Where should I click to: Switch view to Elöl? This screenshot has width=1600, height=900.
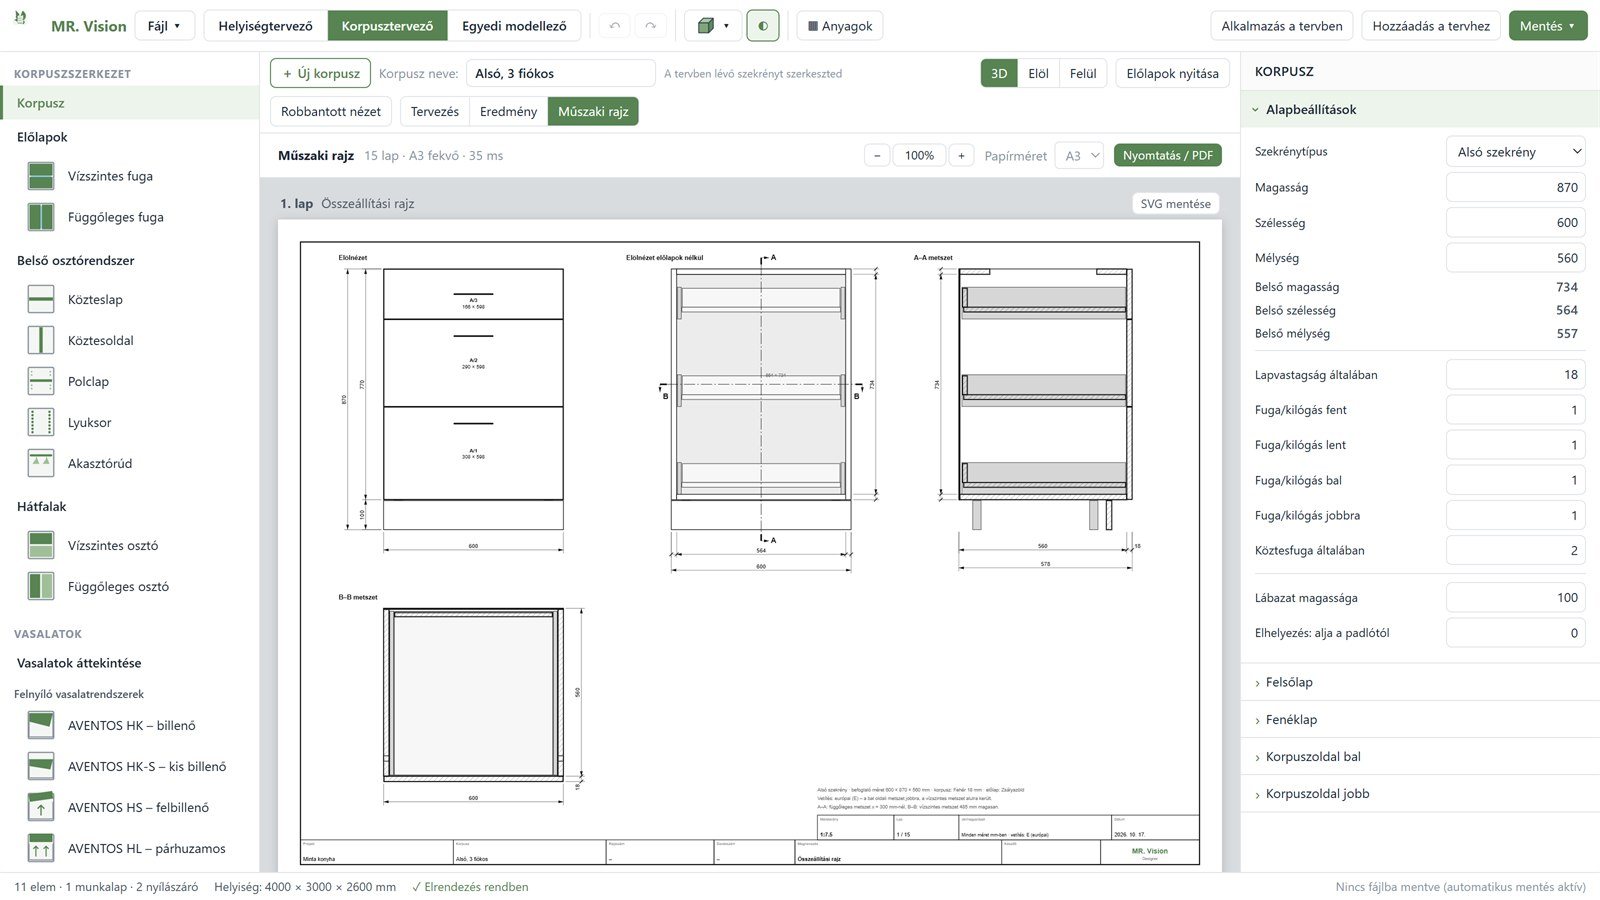click(1038, 73)
